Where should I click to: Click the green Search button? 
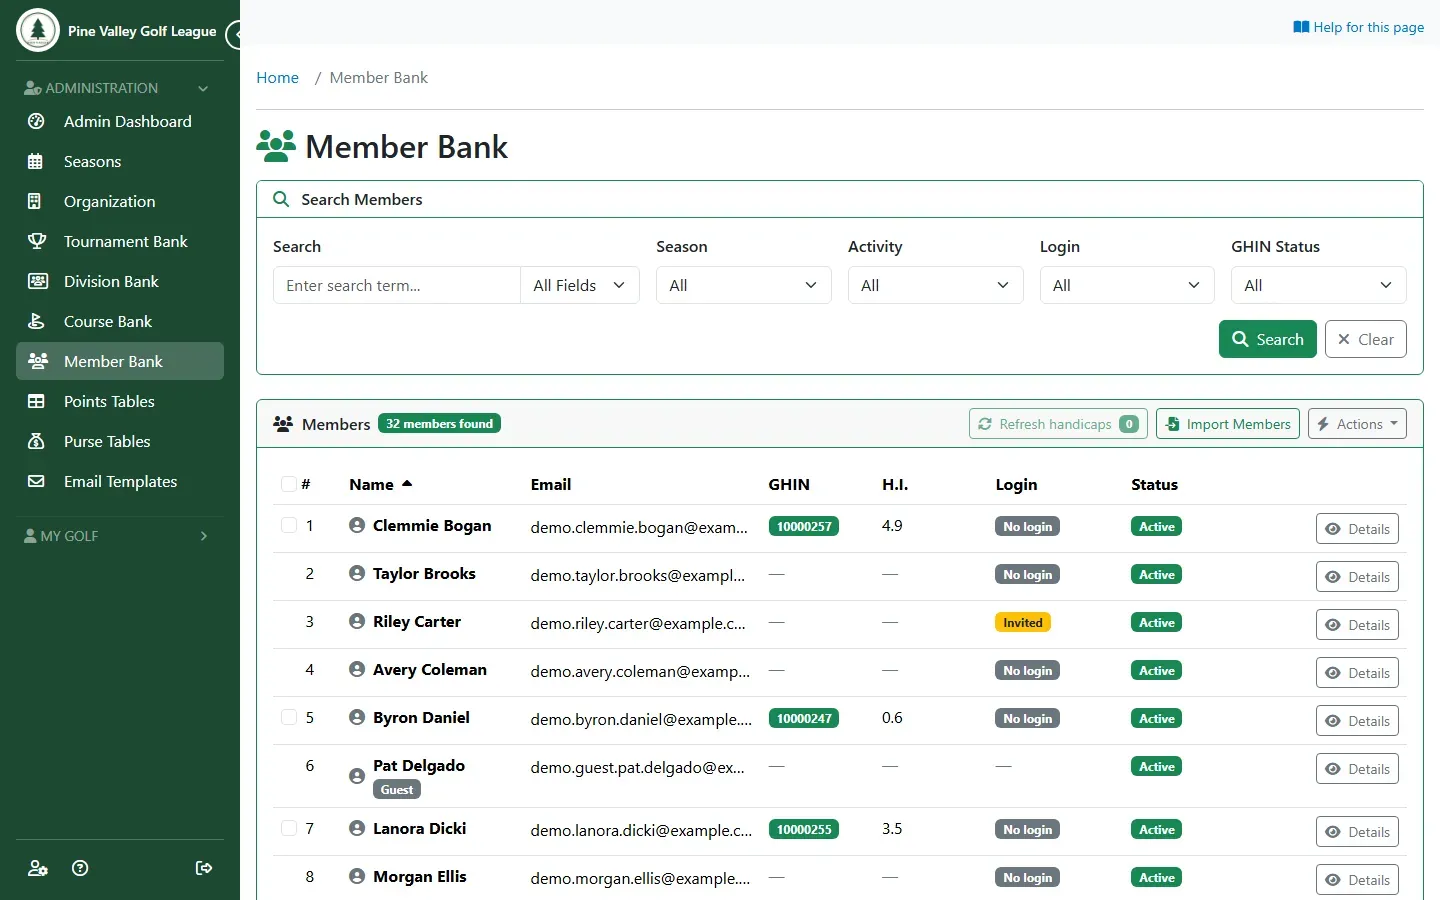coord(1268,339)
